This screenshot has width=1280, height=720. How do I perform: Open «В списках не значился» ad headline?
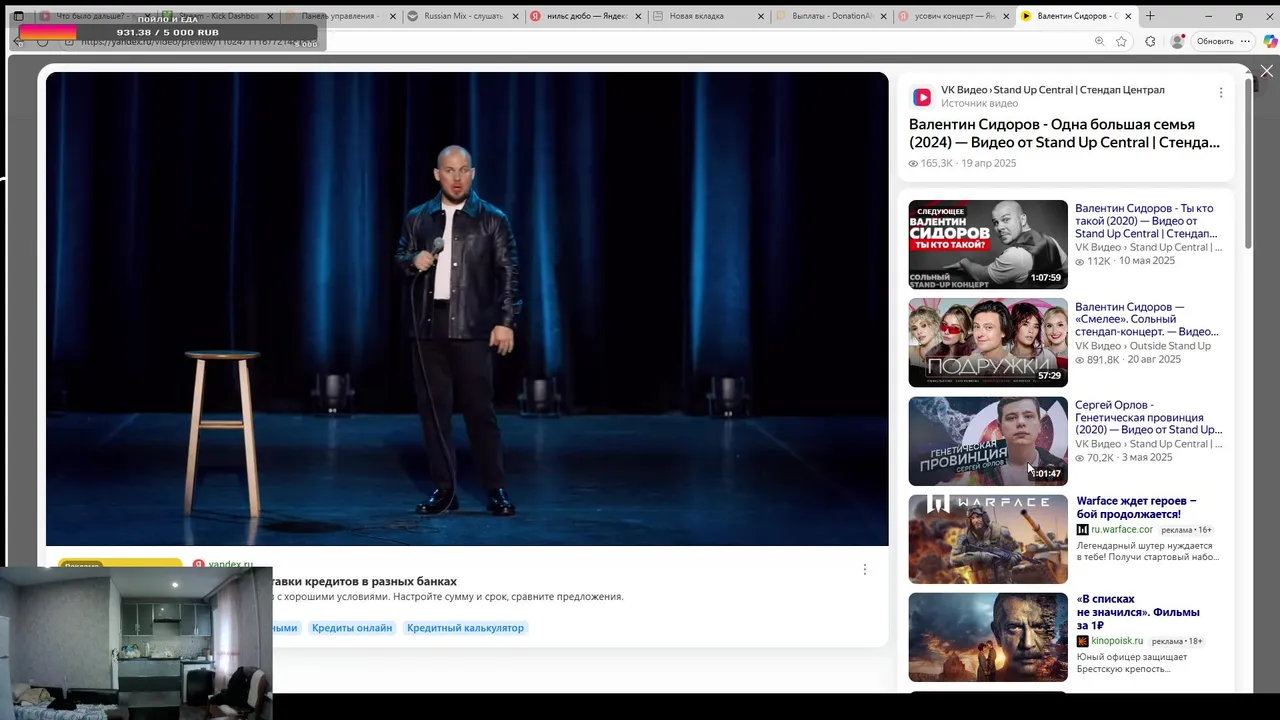[1138, 612]
